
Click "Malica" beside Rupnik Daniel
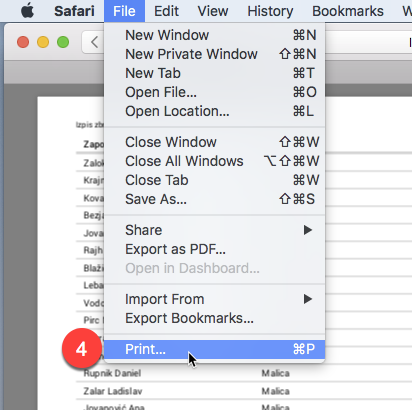click(x=276, y=373)
